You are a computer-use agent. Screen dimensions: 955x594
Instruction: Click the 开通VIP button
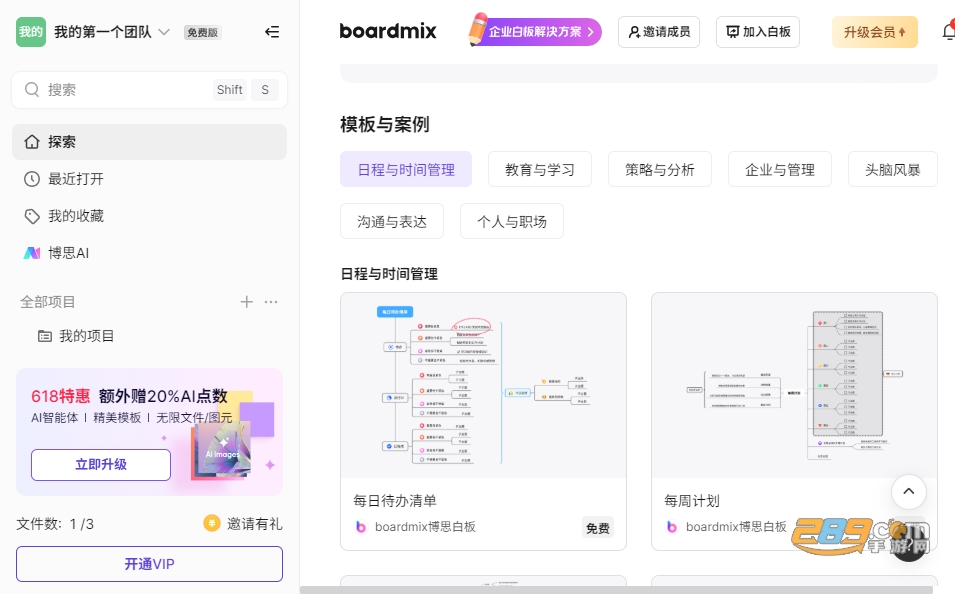[149, 564]
